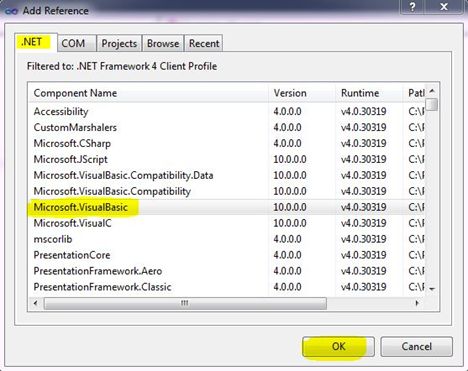Select the mscorlib component
This screenshot has height=371, width=468.
(227, 239)
